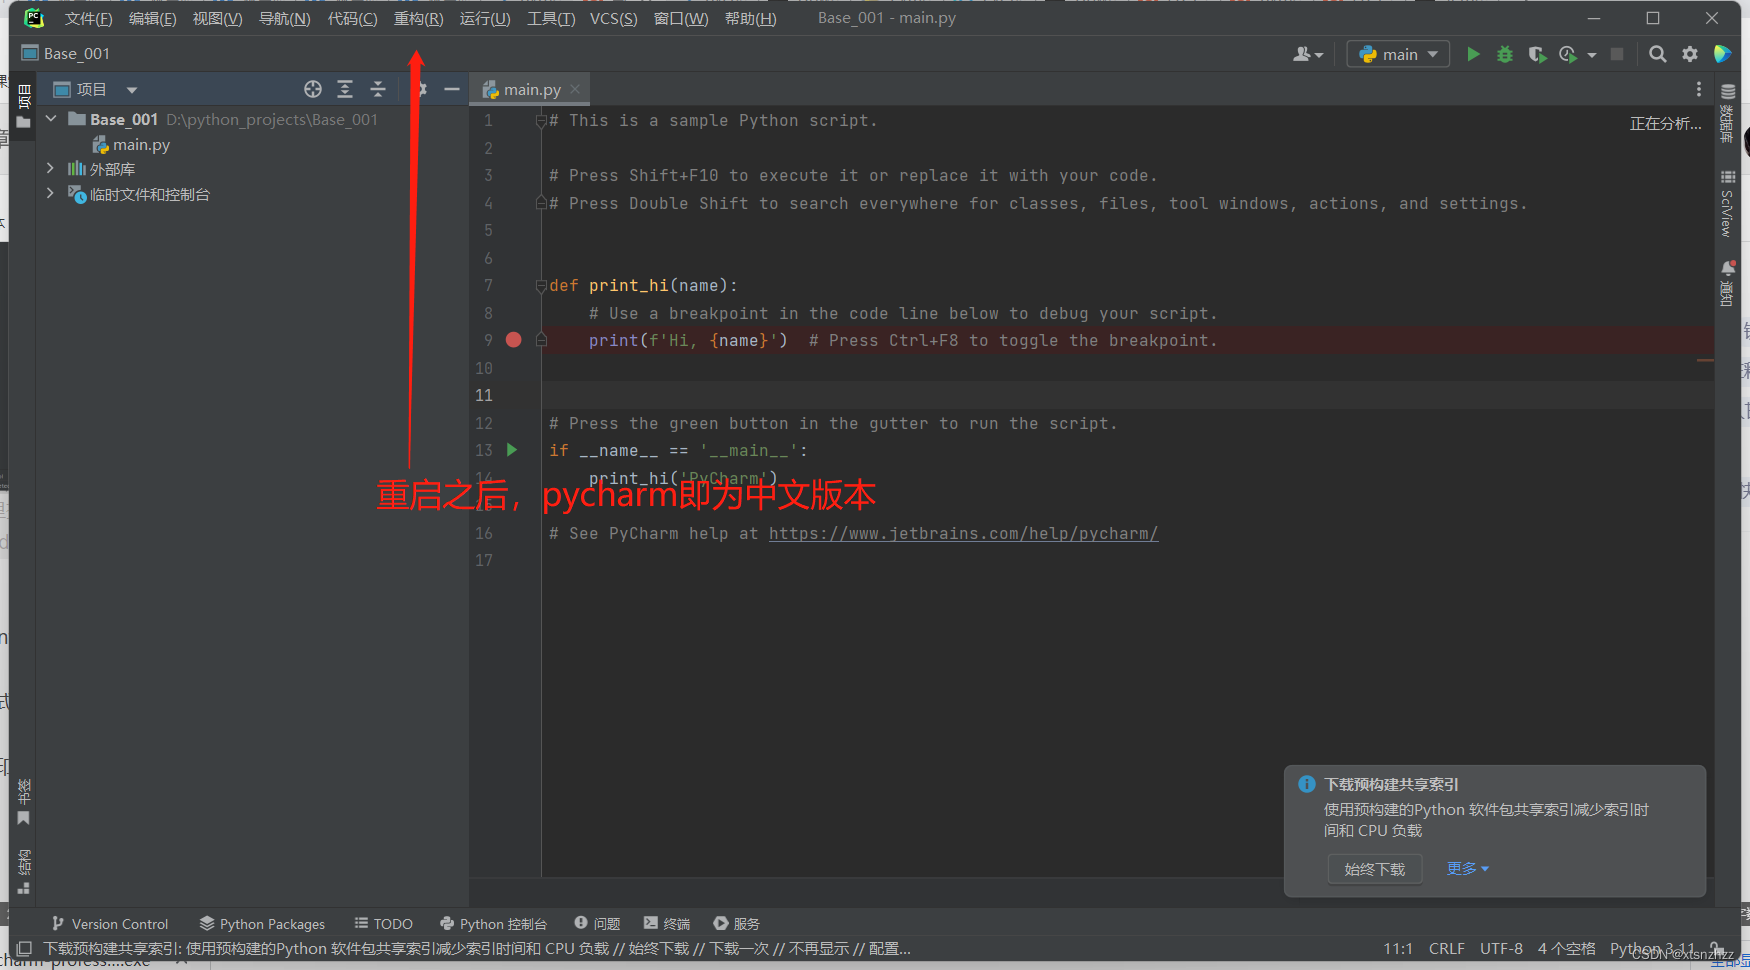The width and height of the screenshot is (1750, 970).
Task: Open the 问题 problems tool tab
Action: click(597, 923)
